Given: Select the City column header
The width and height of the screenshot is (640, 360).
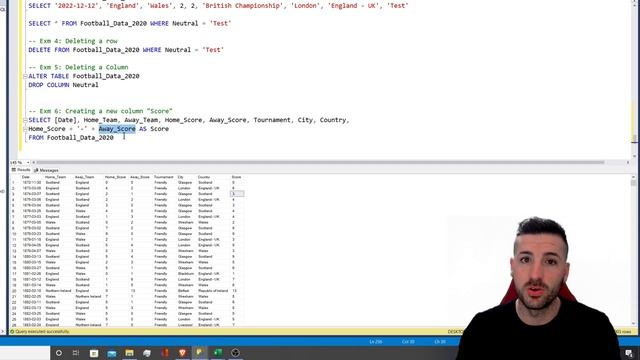Looking at the screenshot, I should pos(181,177).
